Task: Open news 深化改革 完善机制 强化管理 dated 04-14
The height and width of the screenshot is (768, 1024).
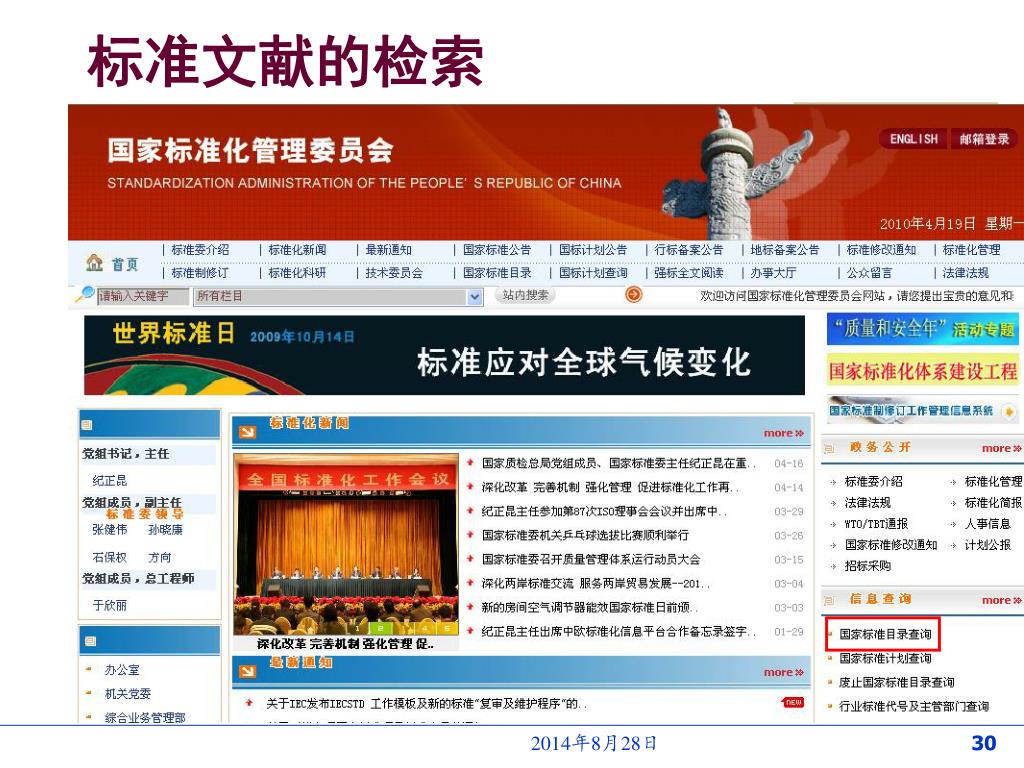Action: click(x=611, y=487)
